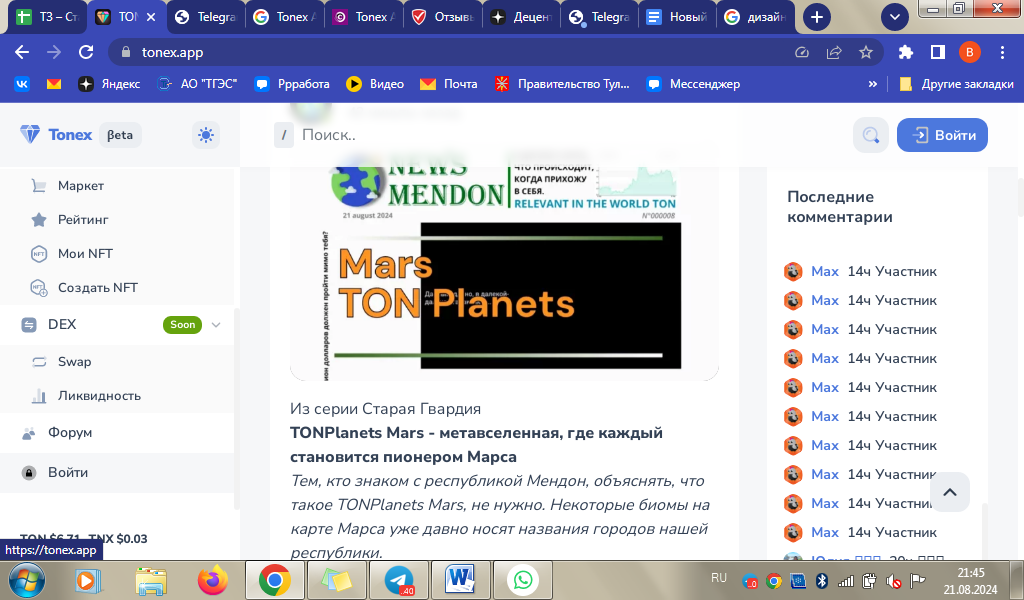Open Рейтинг star icon in sidebar
Screen dimensions: 1024x600
39,220
